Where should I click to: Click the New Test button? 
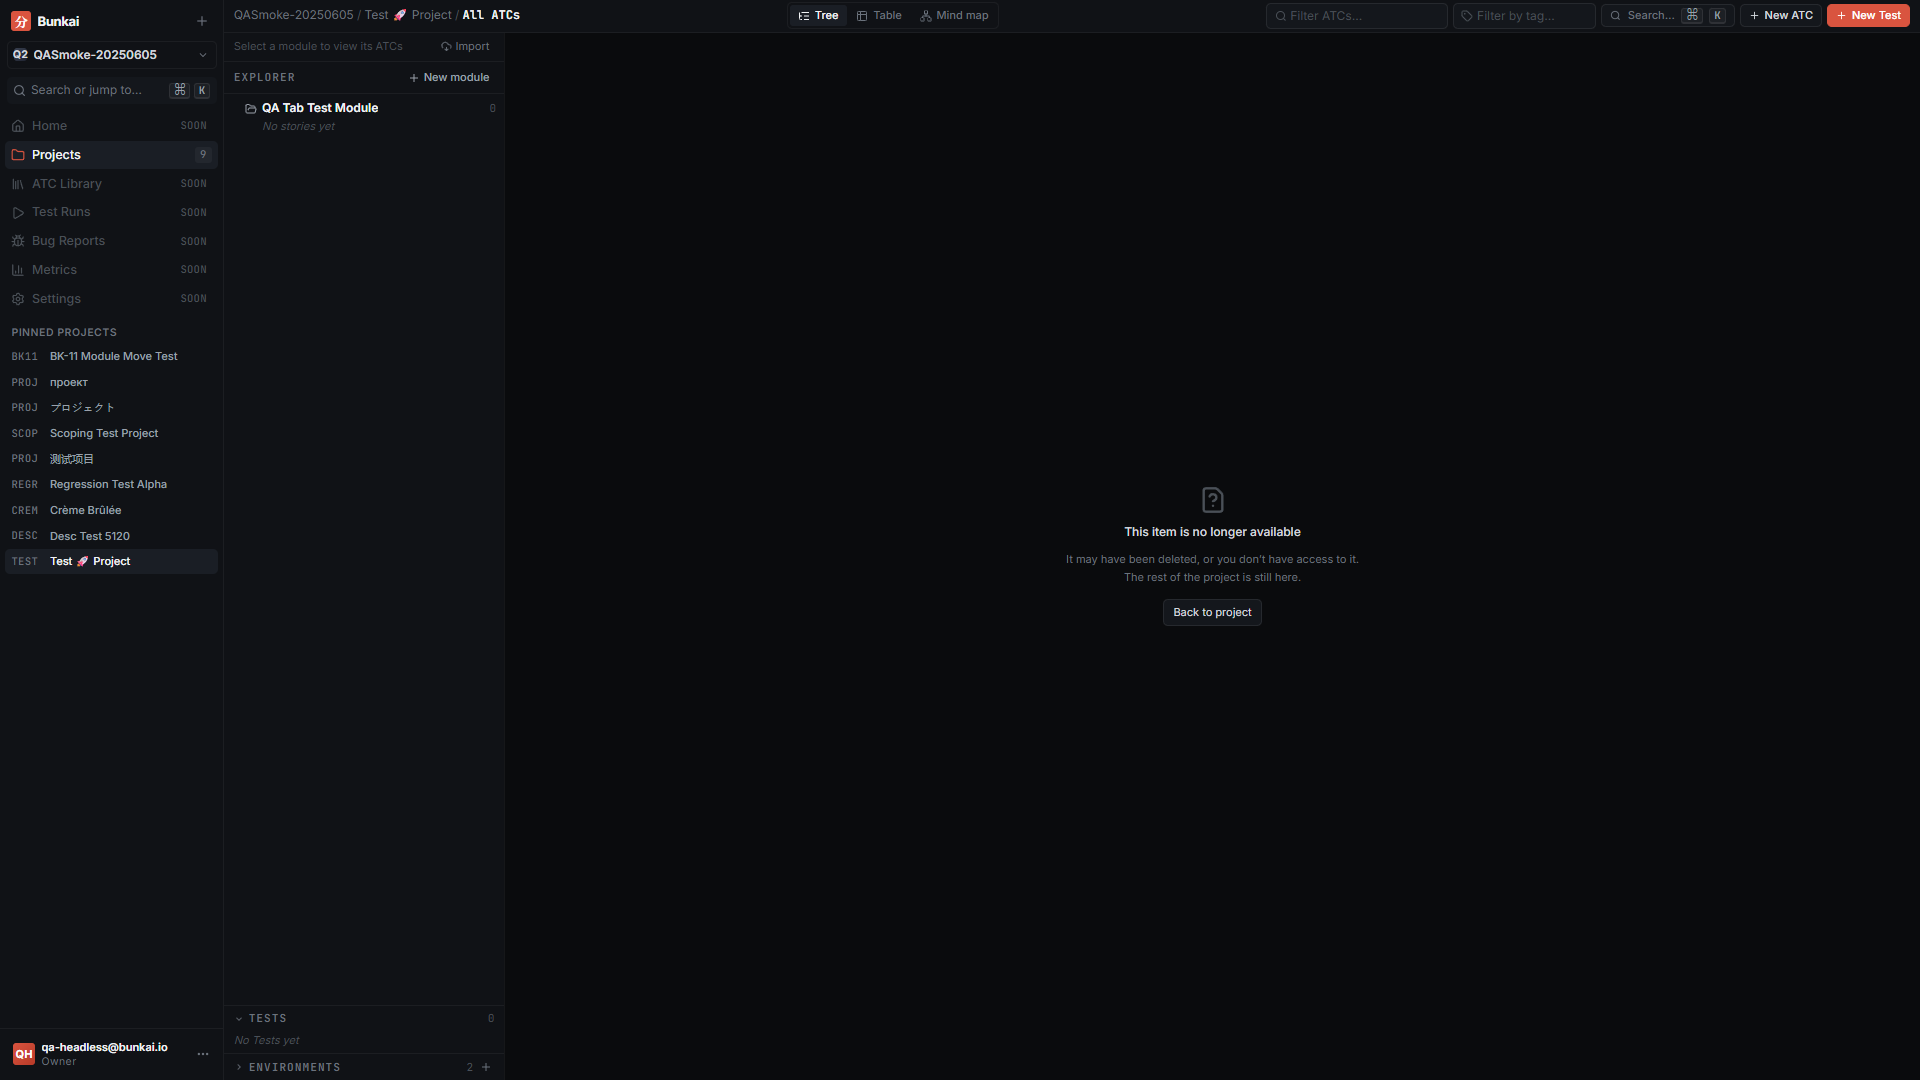click(1868, 16)
